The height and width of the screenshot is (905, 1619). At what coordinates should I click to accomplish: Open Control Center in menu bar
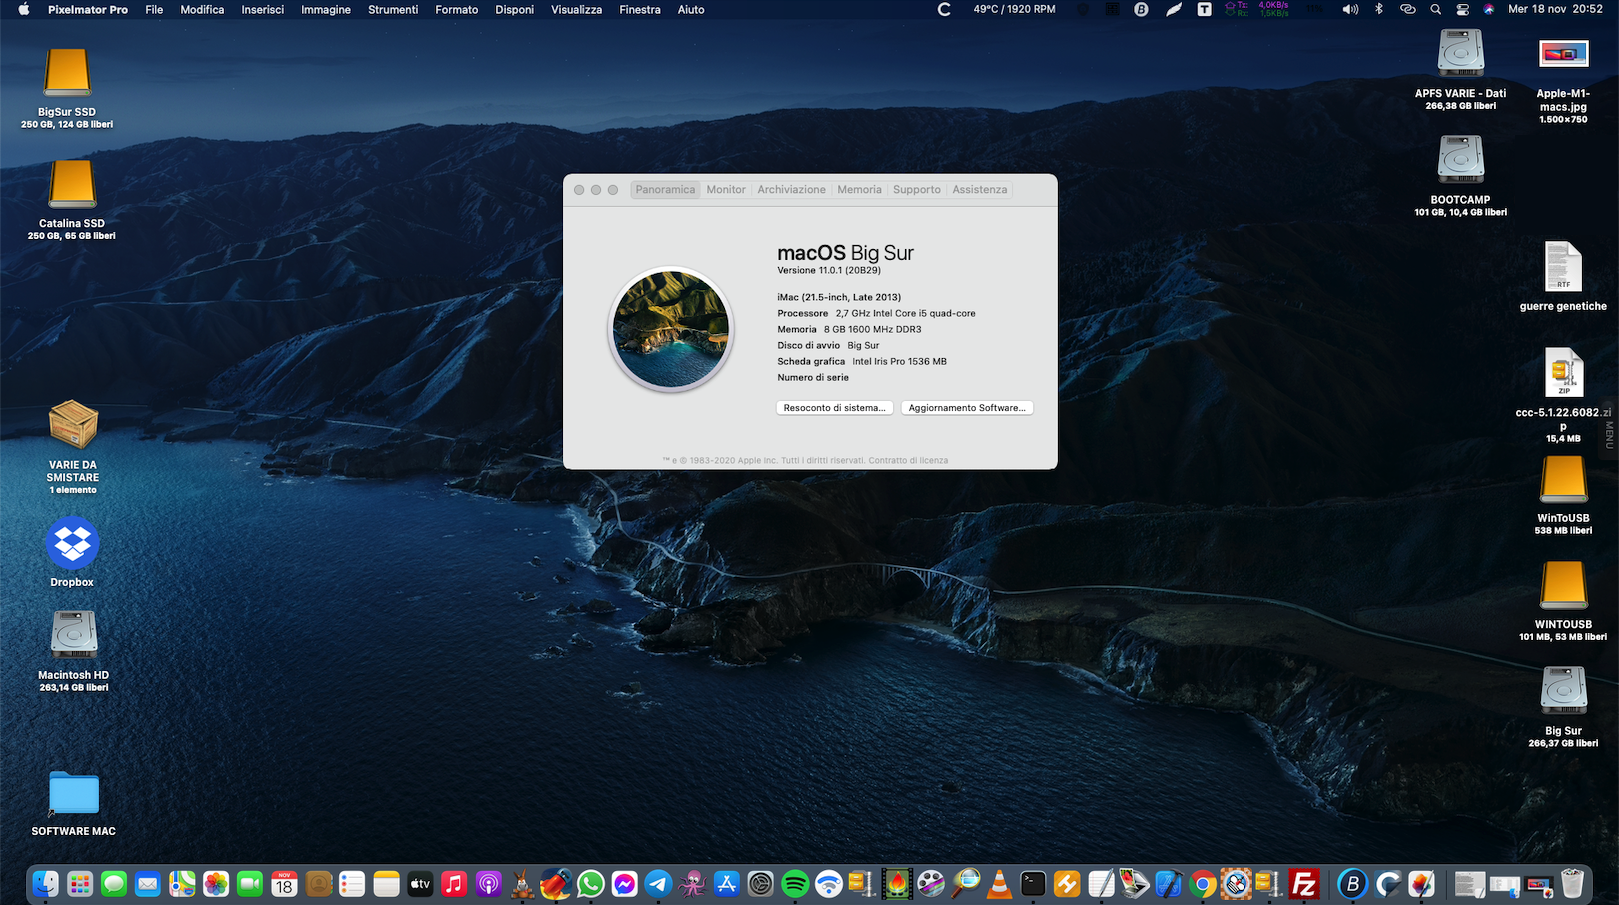[1462, 9]
